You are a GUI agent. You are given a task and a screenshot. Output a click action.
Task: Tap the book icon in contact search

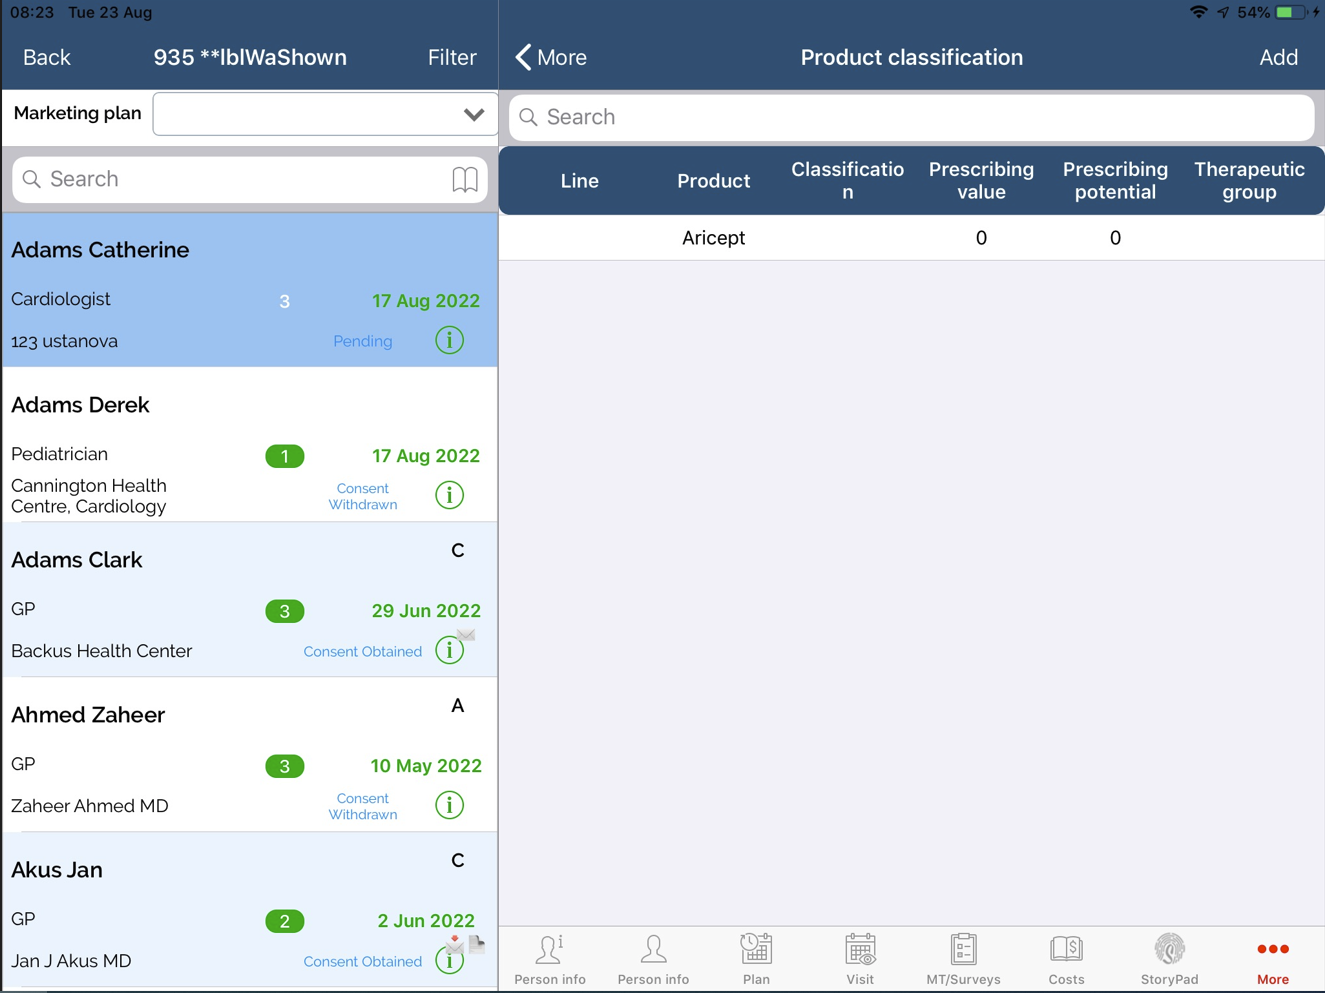[465, 180]
